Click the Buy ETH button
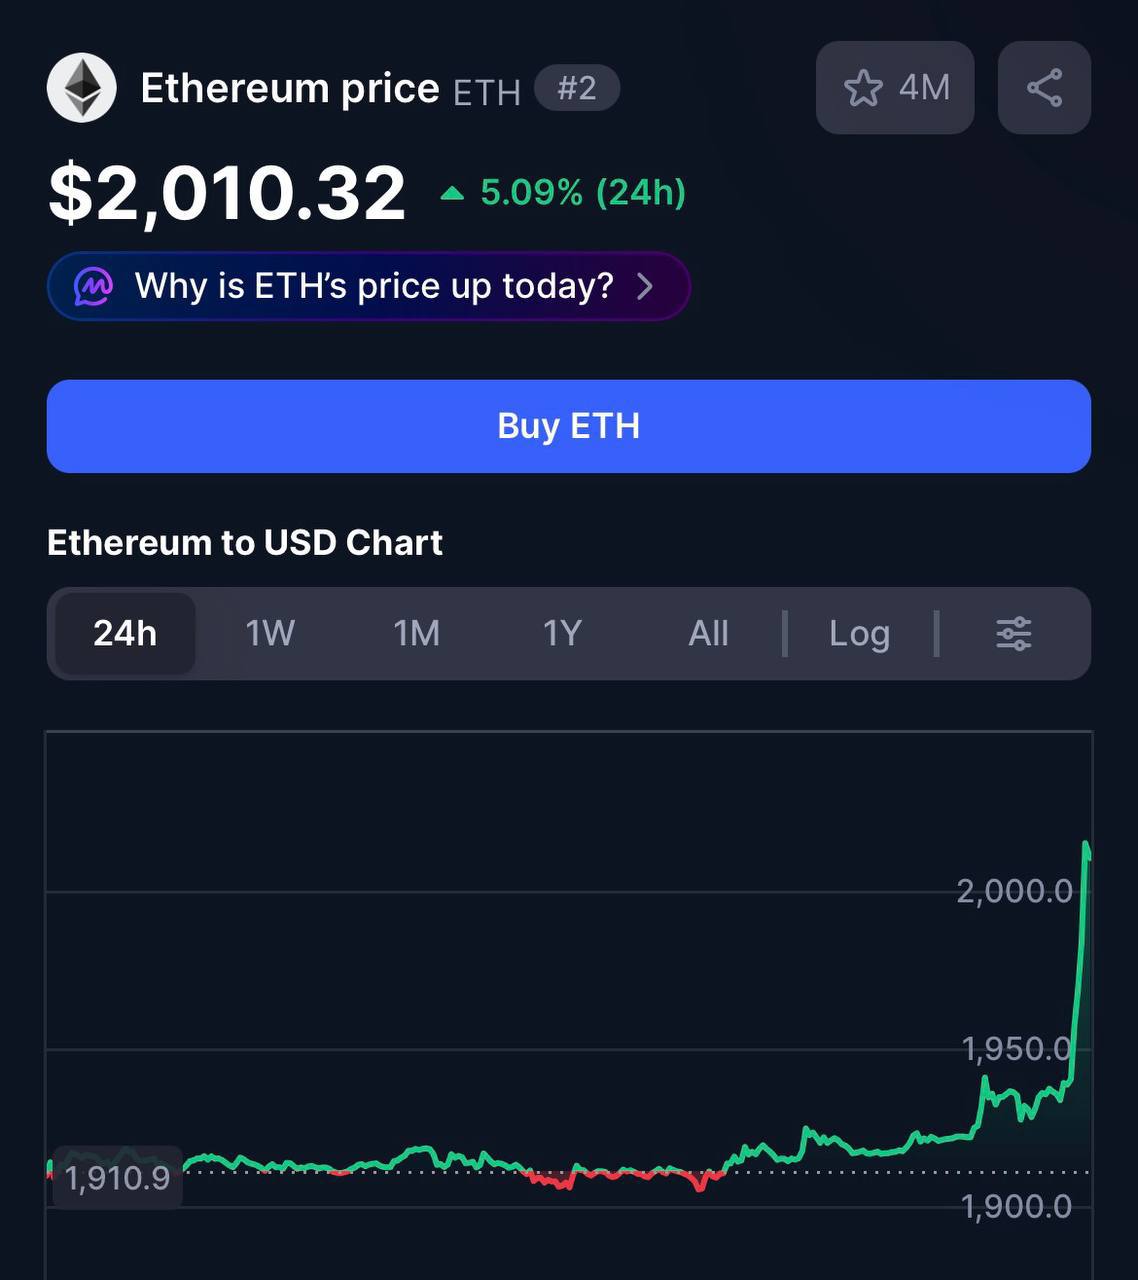This screenshot has width=1138, height=1280. pos(569,426)
